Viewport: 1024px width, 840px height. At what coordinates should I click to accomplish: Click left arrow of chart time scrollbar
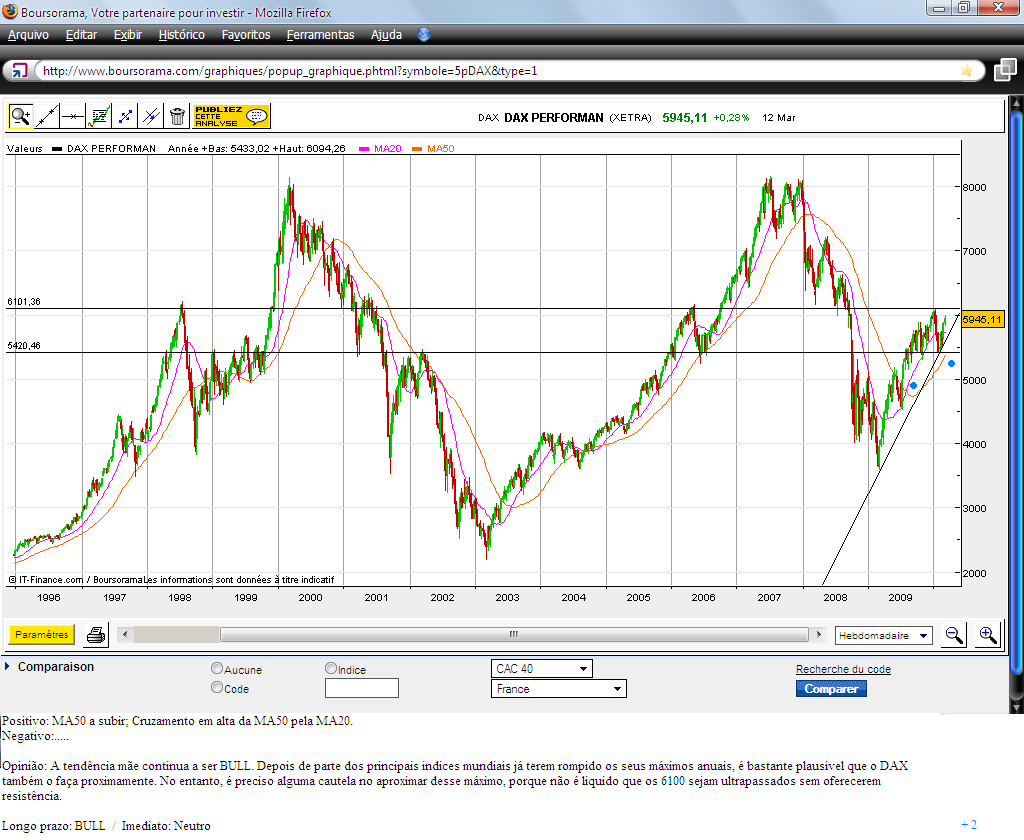click(125, 634)
